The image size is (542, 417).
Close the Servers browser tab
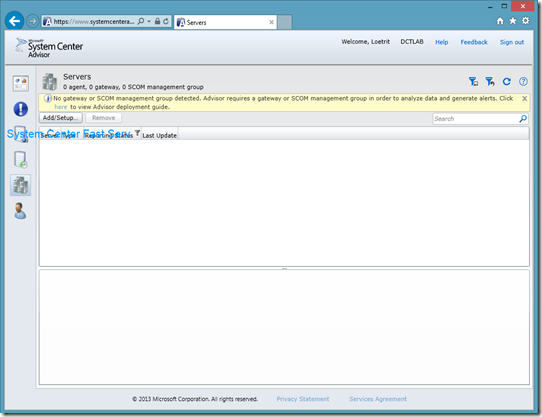tap(271, 22)
